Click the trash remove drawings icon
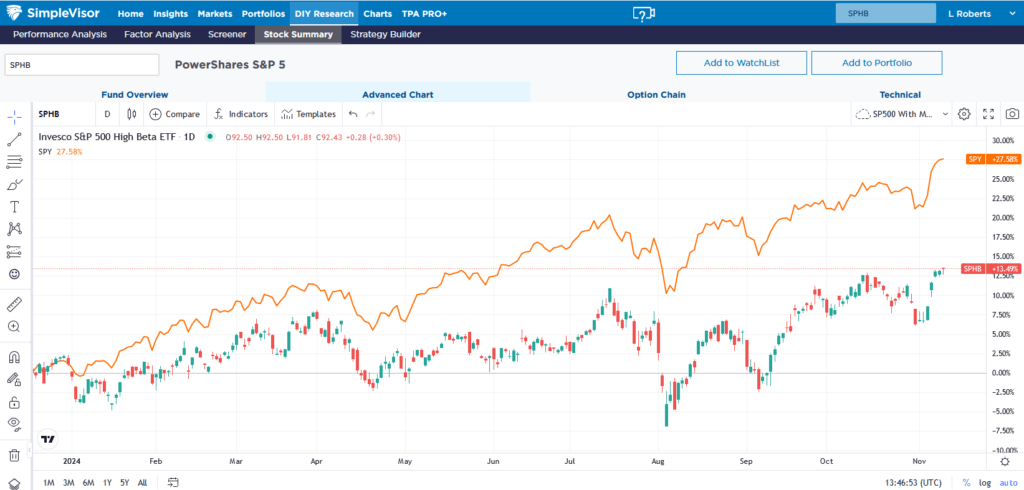The height and width of the screenshot is (490, 1024). point(14,455)
